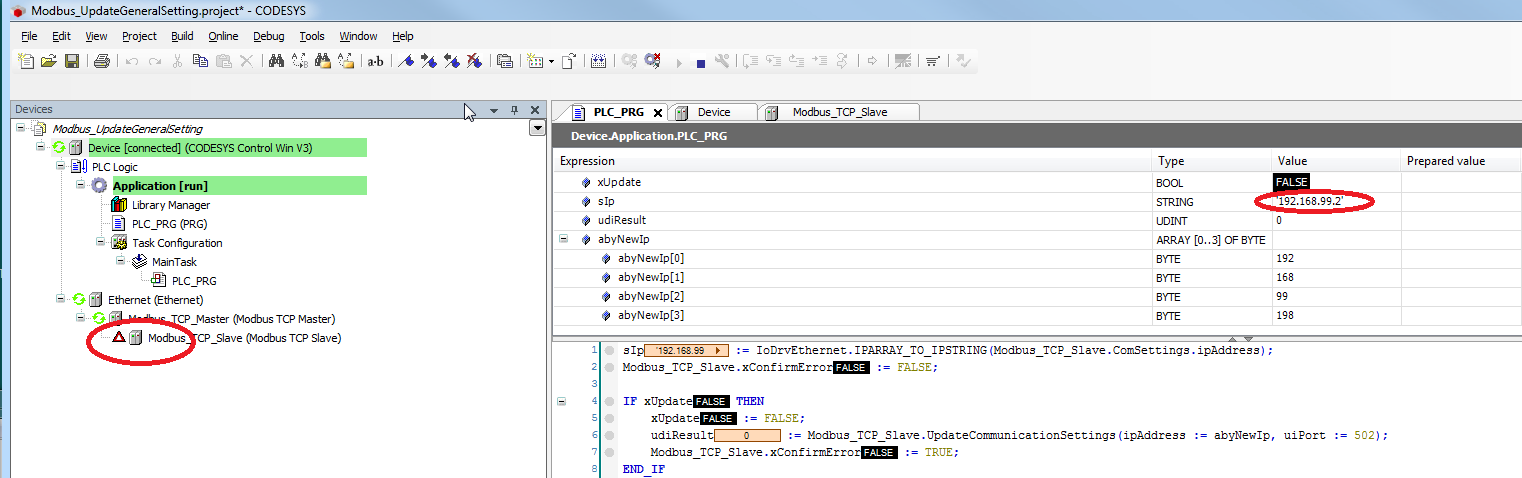The height and width of the screenshot is (478, 1522).
Task: Click the Print toolbar icon
Action: click(x=101, y=61)
